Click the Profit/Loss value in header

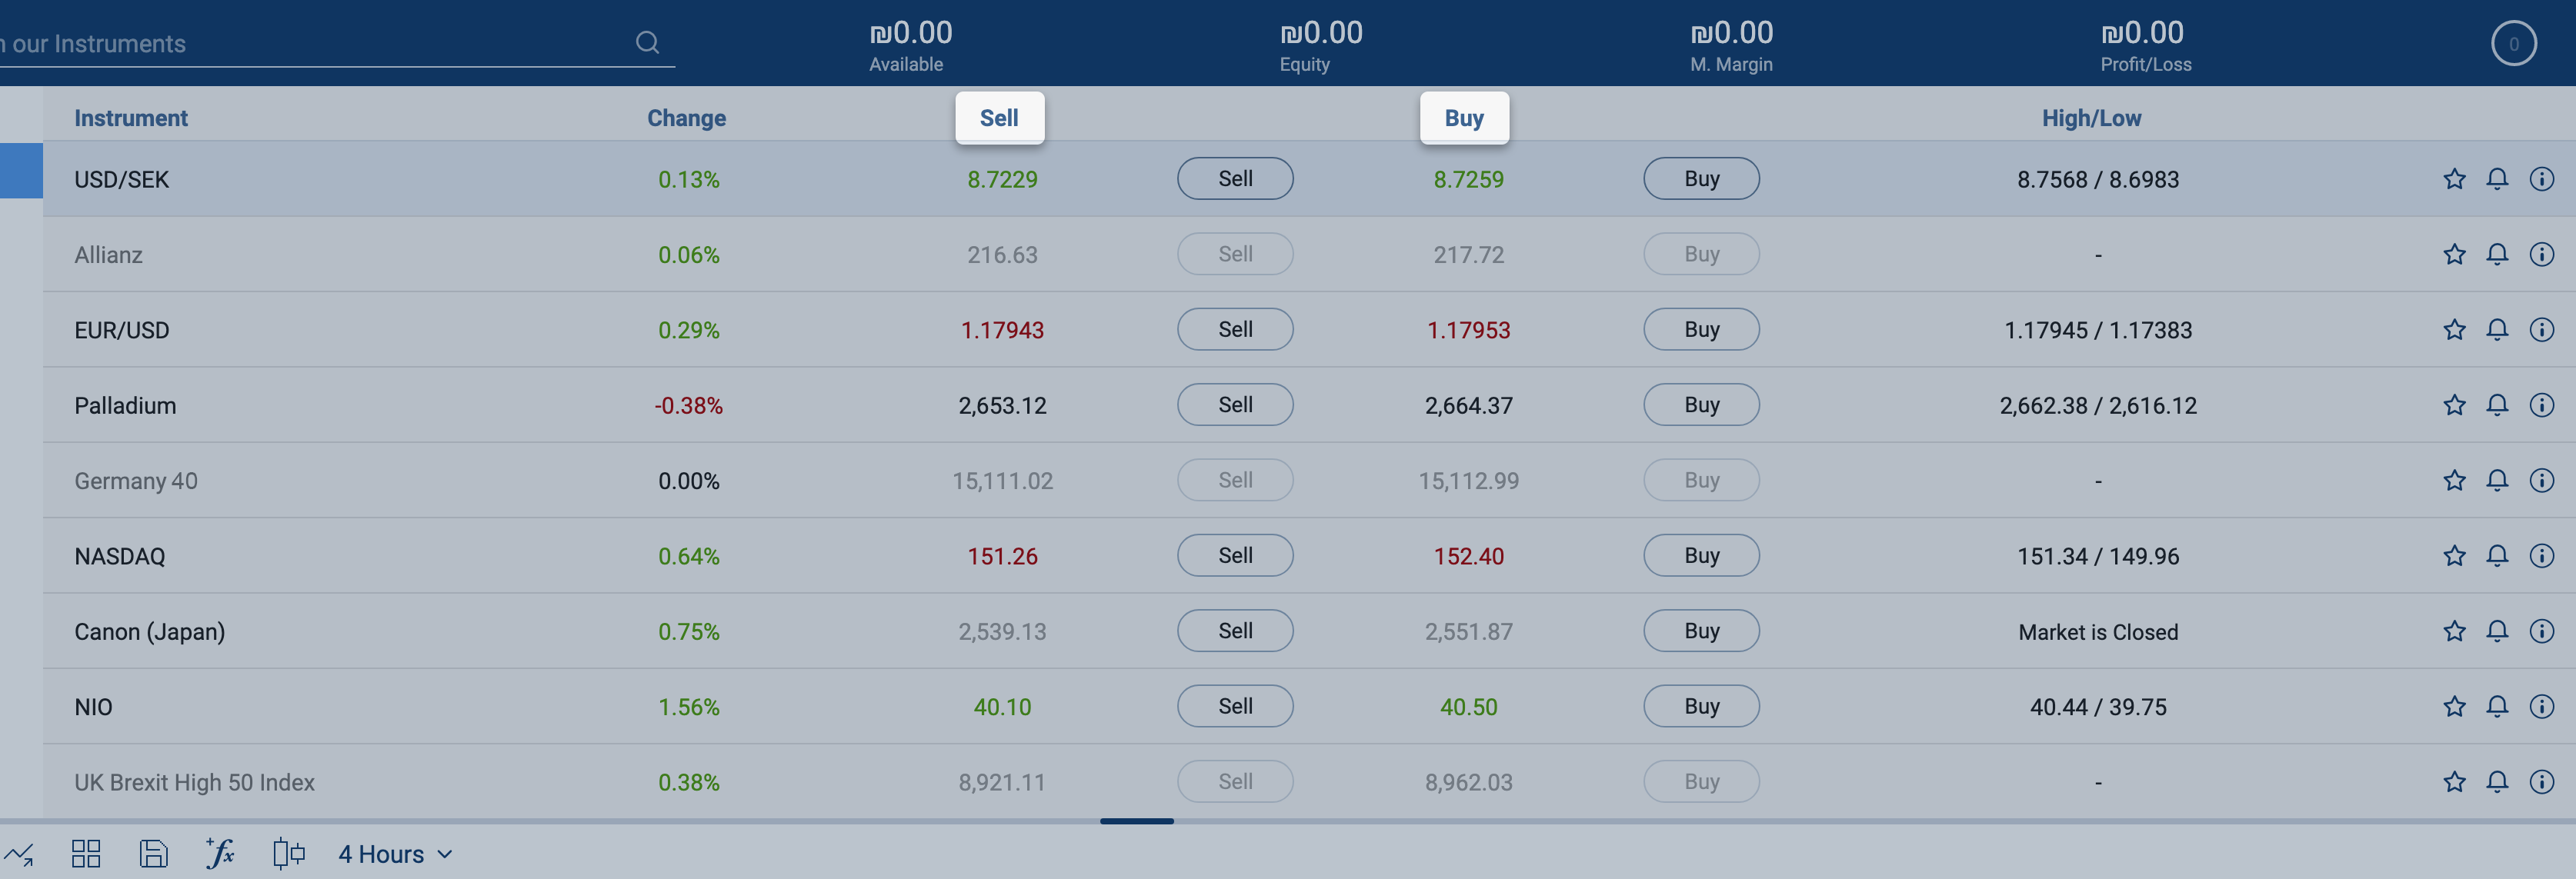point(2142,32)
